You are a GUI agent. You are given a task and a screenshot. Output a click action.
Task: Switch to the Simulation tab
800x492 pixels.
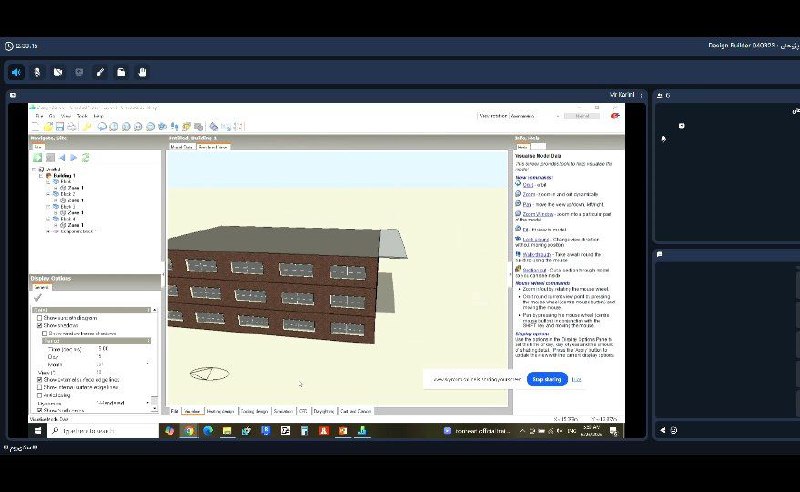(283, 411)
